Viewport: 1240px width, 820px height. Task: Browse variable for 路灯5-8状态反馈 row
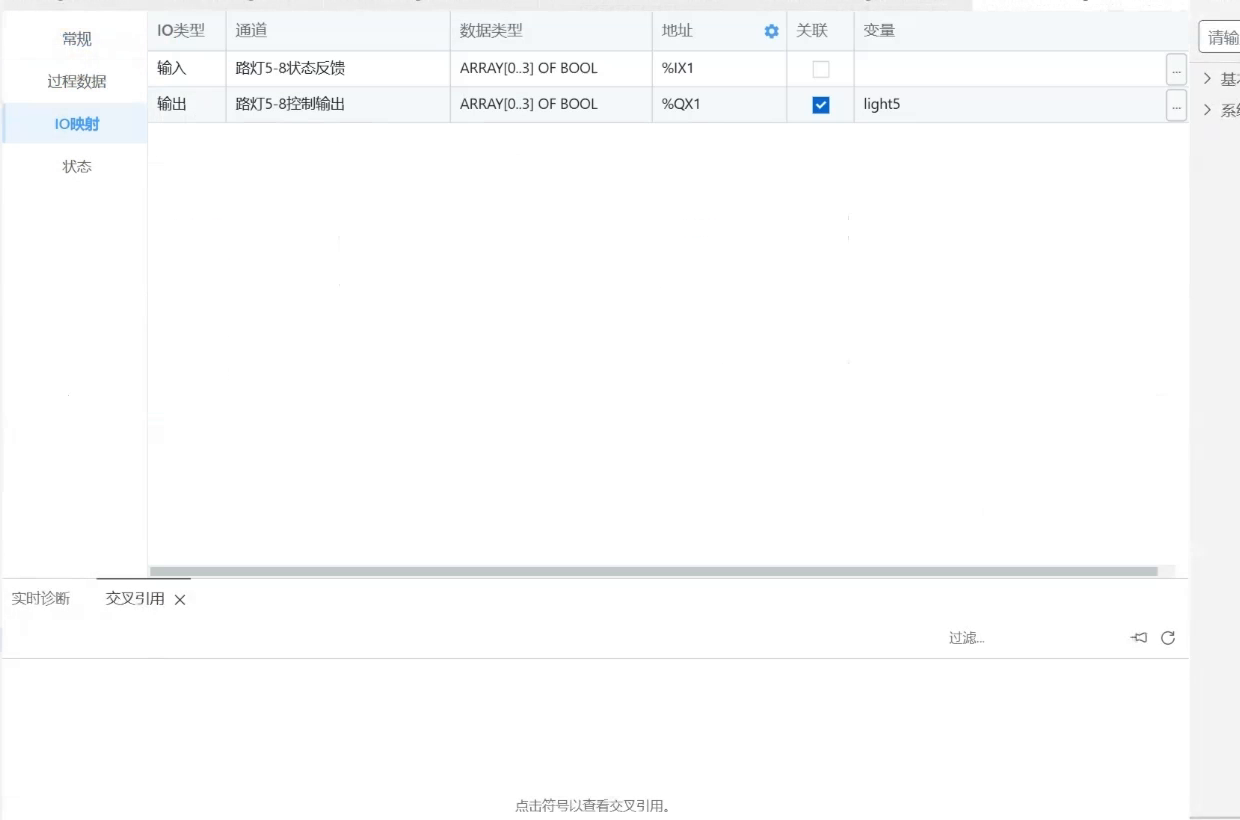1176,69
